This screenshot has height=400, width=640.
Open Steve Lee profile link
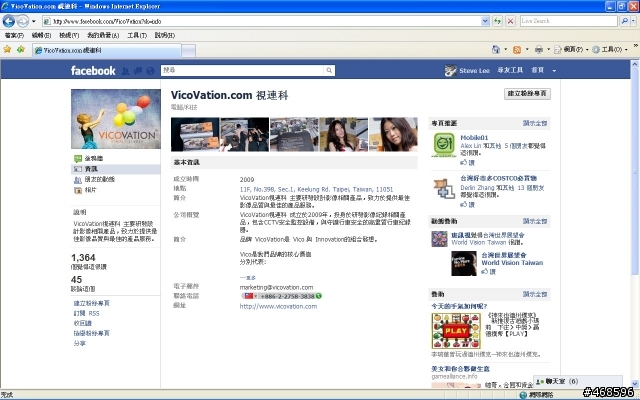pyautogui.click(x=474, y=71)
